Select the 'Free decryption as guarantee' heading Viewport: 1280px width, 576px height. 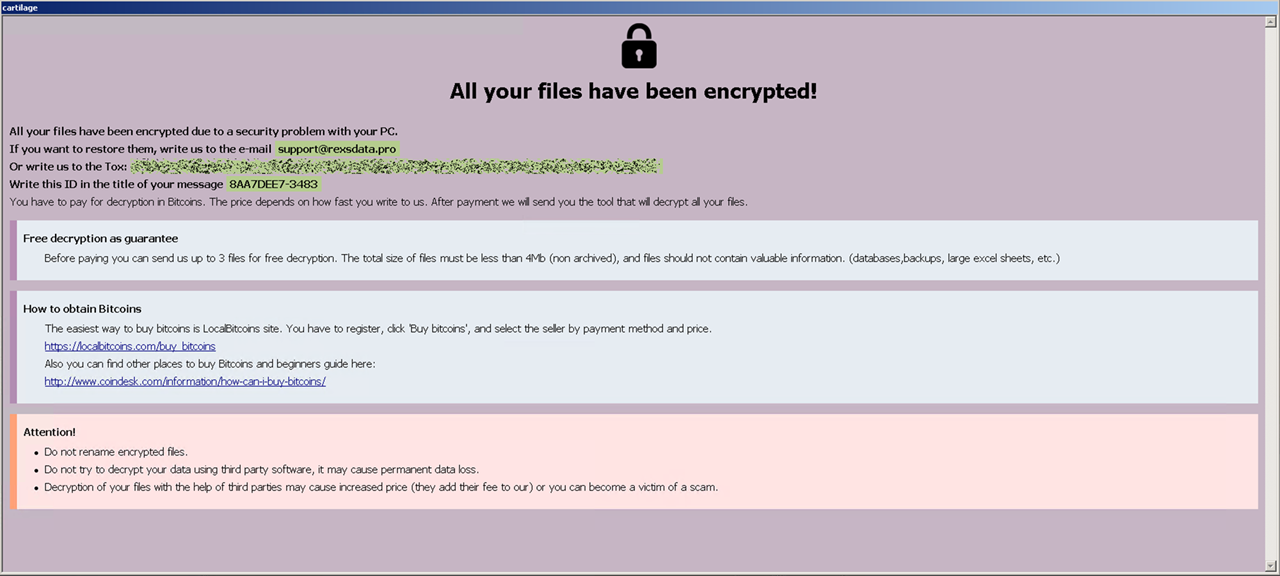[100, 238]
